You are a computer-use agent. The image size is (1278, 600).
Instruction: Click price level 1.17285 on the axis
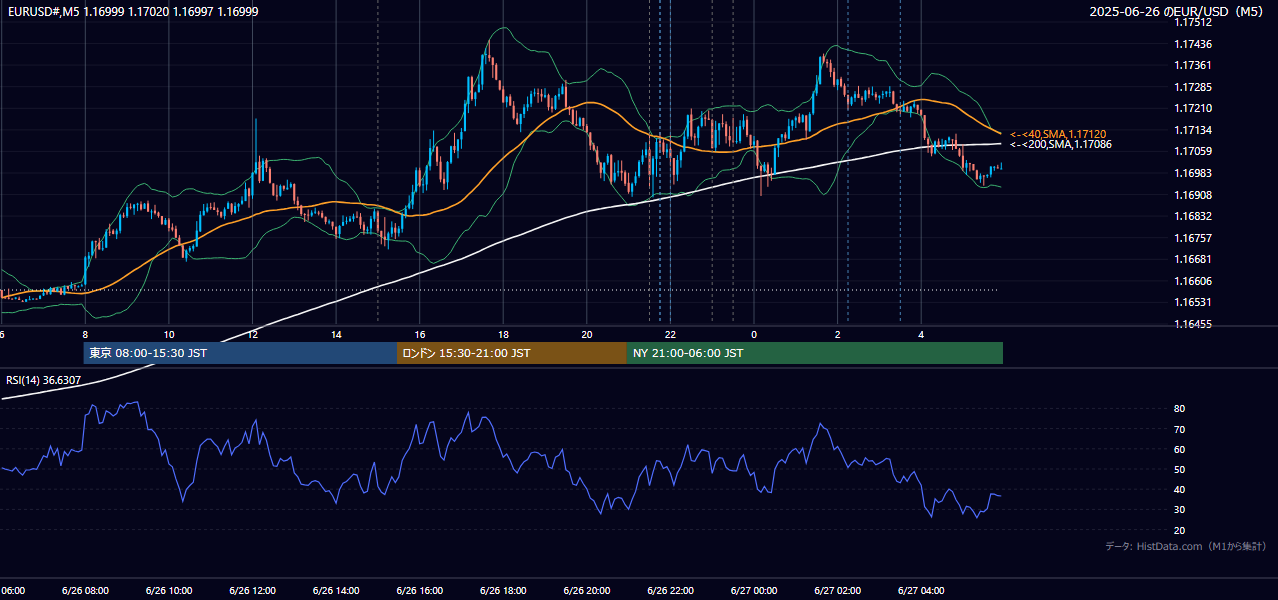[x=1192, y=87]
